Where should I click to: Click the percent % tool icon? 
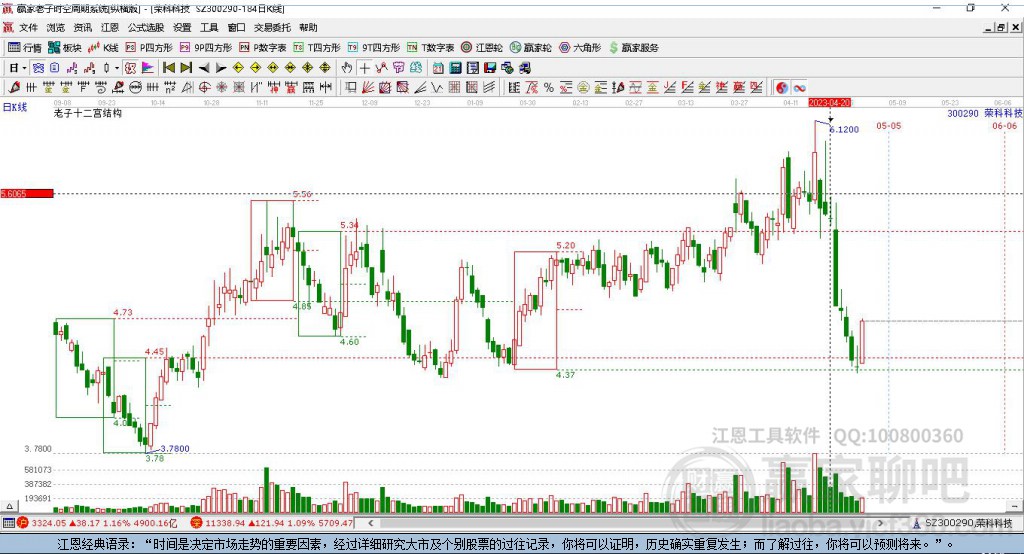[549, 88]
